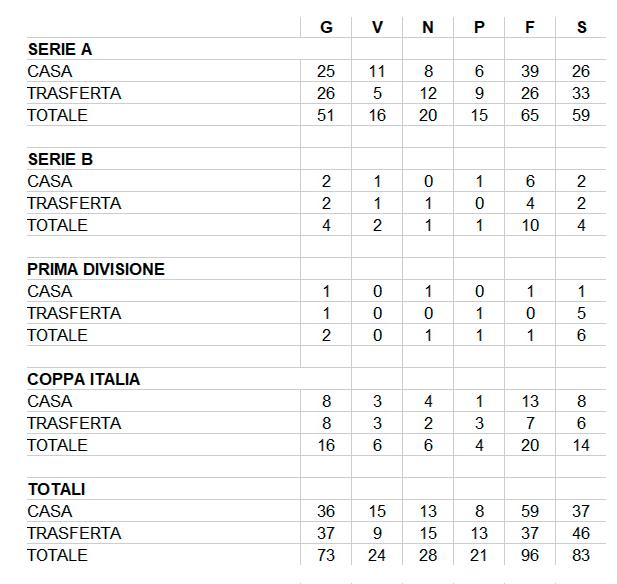The width and height of the screenshot is (617, 584).
Task: Select the N column header
Action: [428, 27]
